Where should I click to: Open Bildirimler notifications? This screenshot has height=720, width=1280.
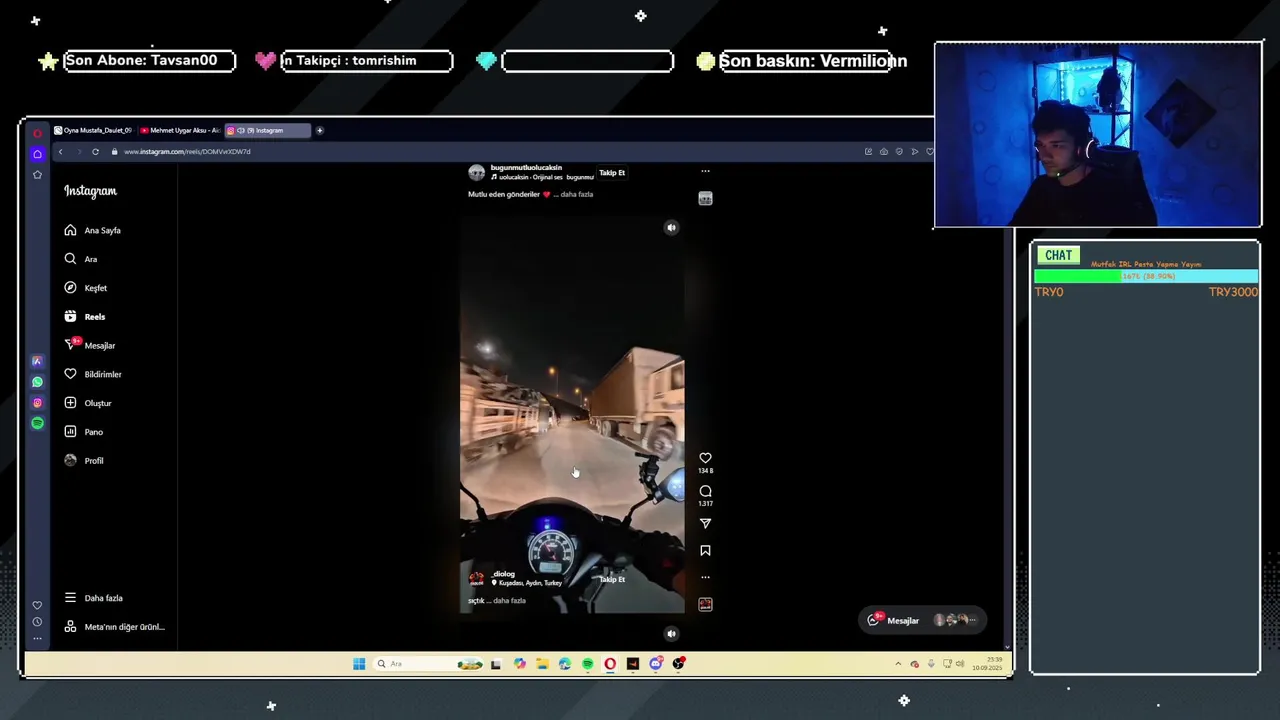tap(92, 374)
